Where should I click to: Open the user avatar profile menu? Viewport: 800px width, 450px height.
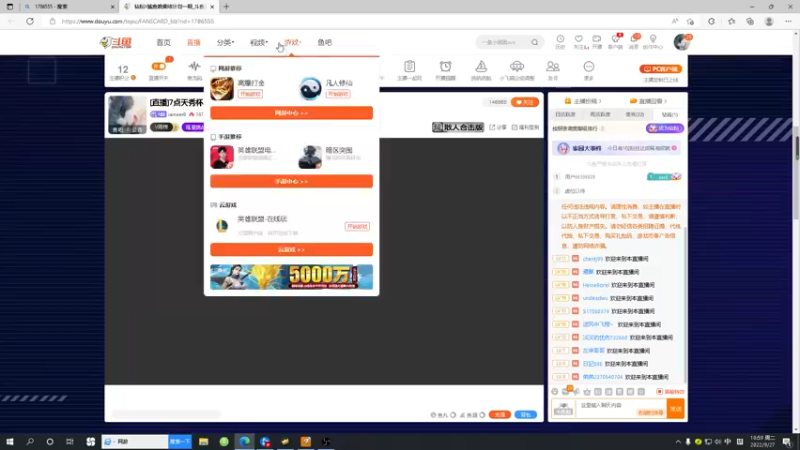coord(681,42)
